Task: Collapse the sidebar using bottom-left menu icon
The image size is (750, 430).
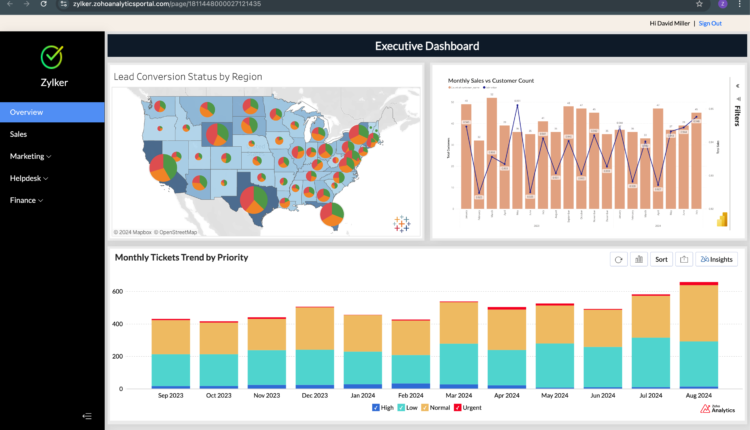Action: 87,416
